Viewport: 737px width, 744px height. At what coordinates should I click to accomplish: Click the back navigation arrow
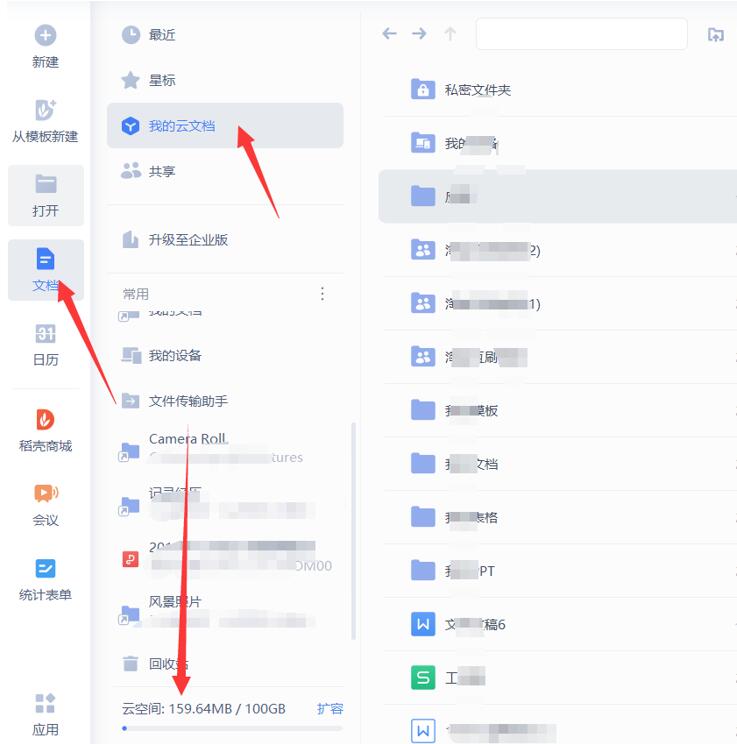coord(389,34)
